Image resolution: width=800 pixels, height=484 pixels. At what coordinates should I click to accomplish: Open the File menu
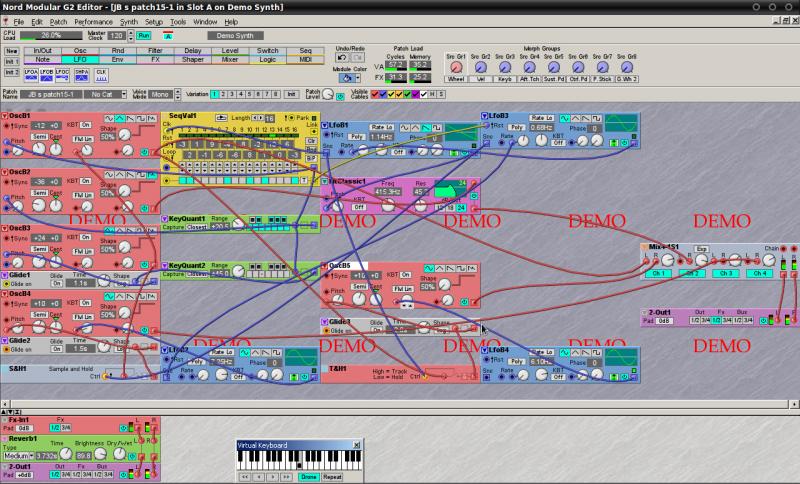point(18,22)
